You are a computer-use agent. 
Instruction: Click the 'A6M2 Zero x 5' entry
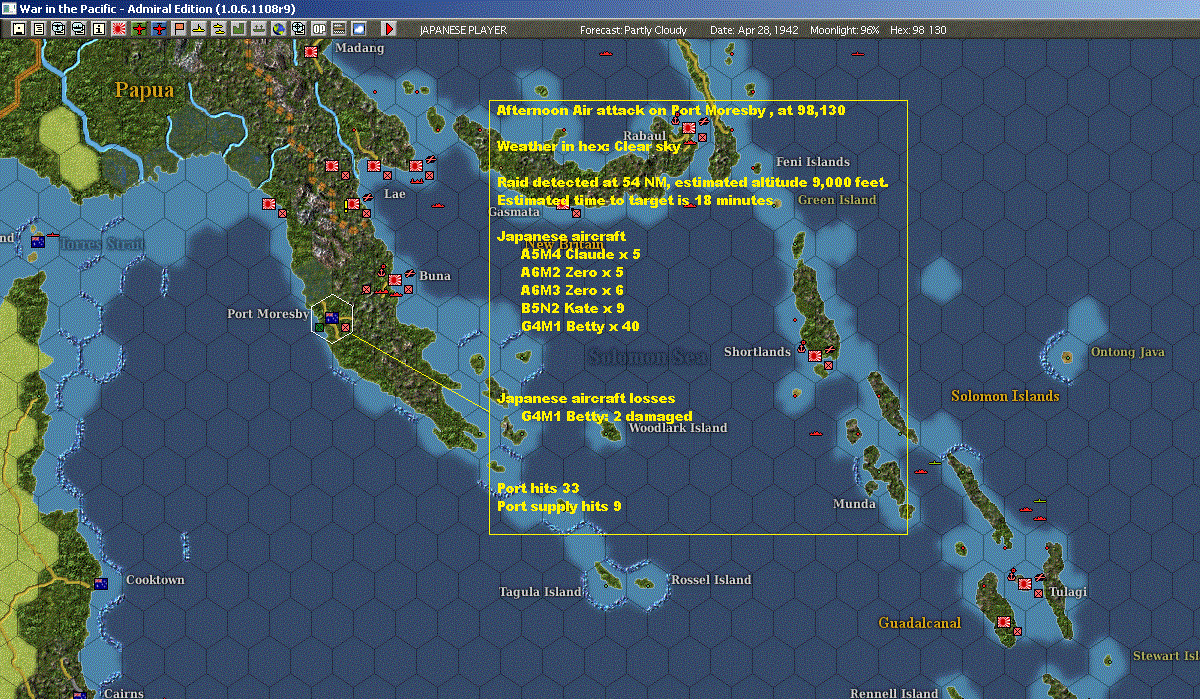572,272
